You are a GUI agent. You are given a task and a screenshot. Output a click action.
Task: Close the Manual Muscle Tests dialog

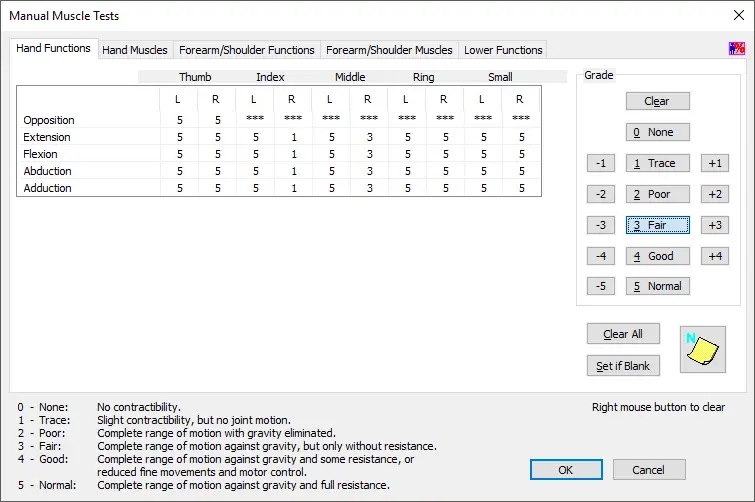tap(739, 15)
